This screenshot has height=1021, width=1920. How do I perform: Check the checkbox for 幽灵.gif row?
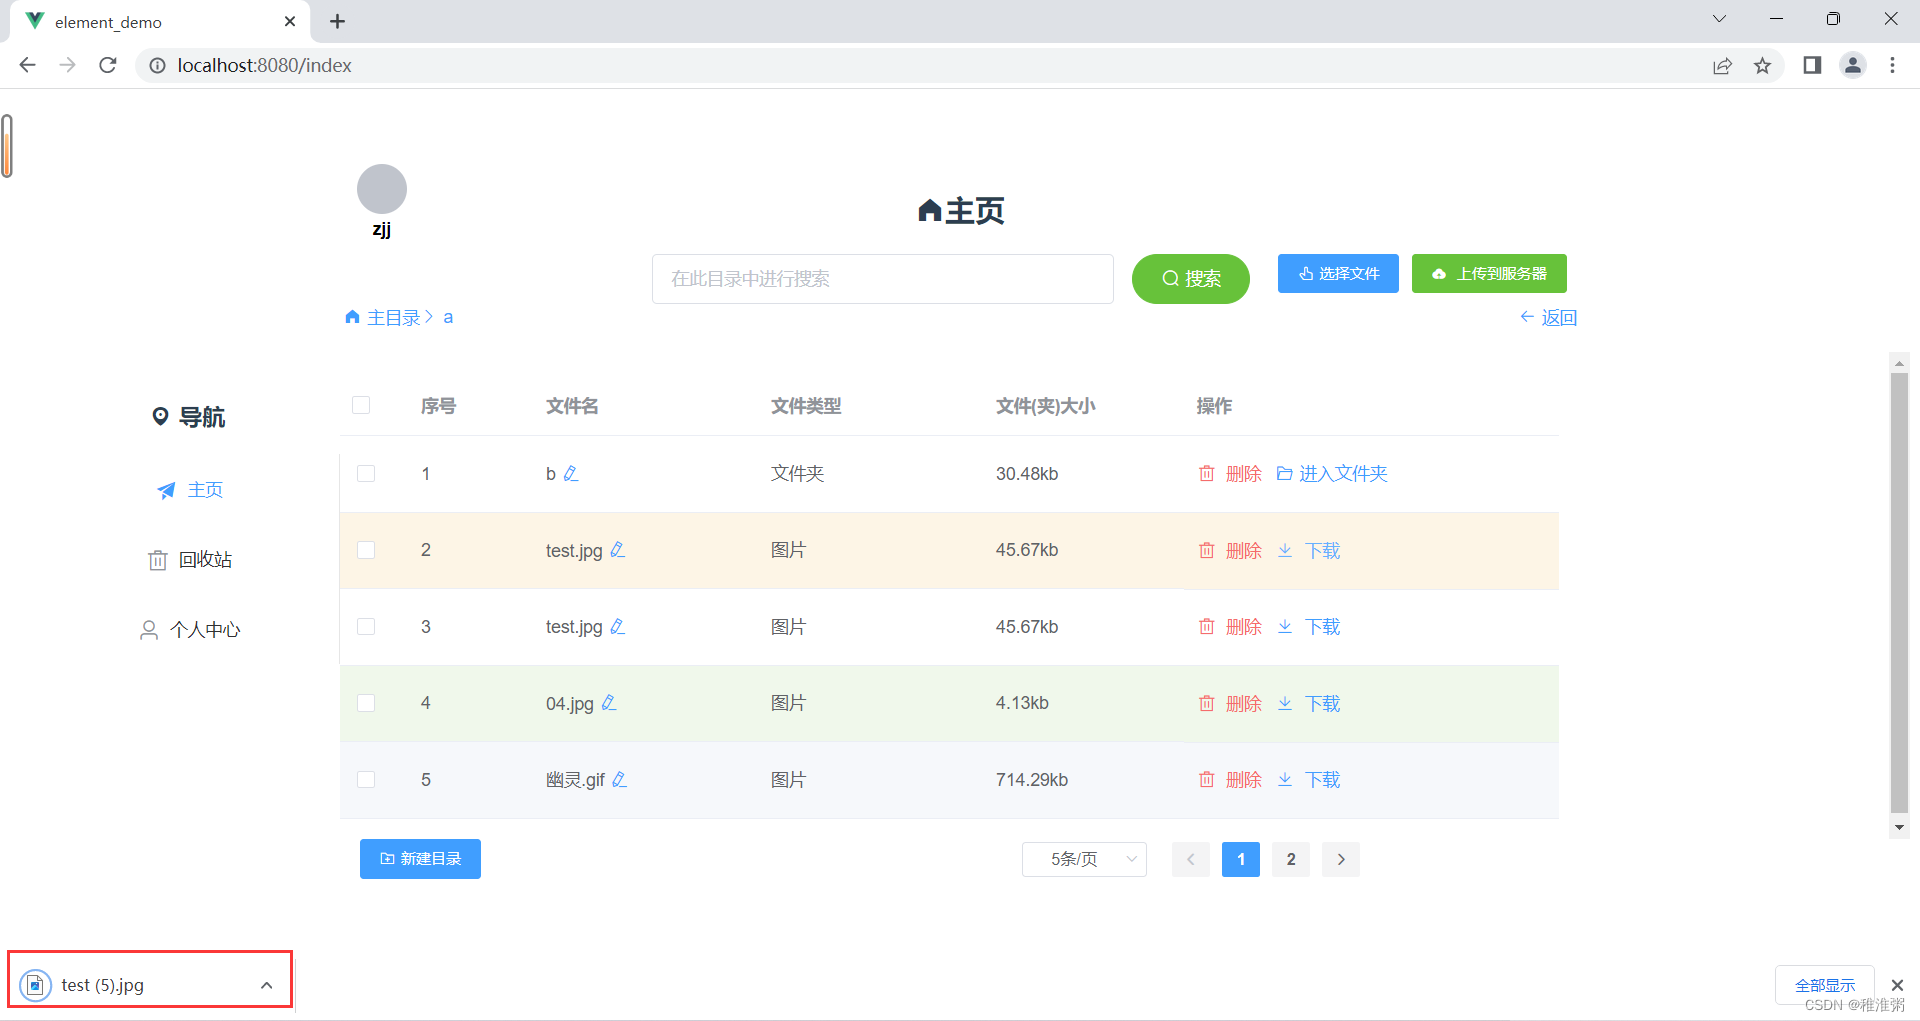point(366,779)
